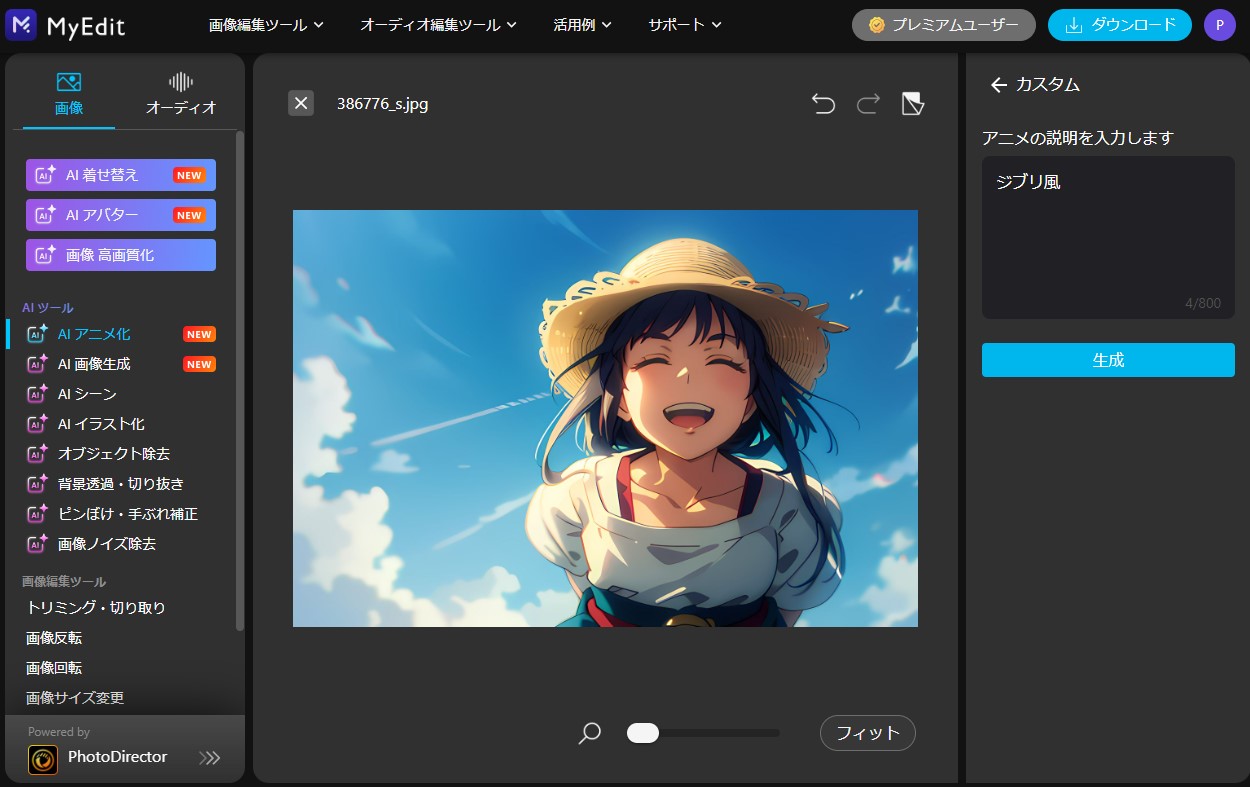
Task: Click the back arrow next to カスタム
Action: tap(998, 85)
